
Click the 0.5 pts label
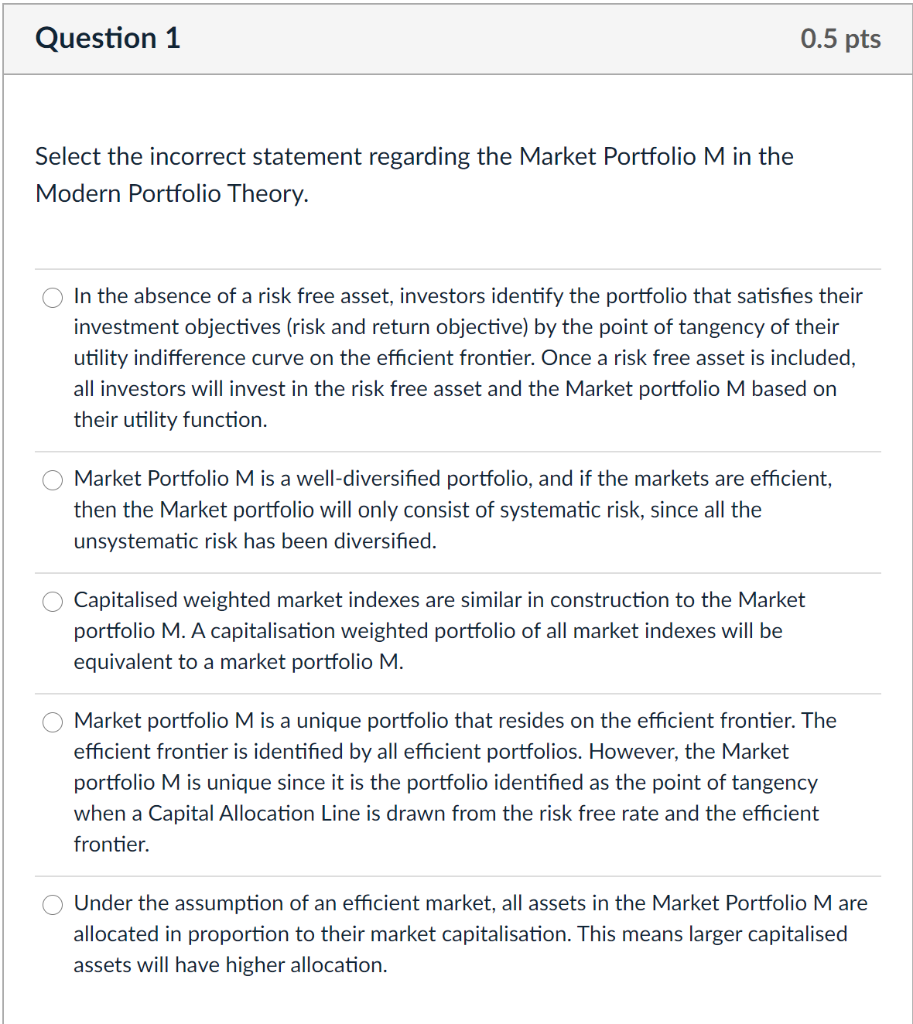(840, 39)
